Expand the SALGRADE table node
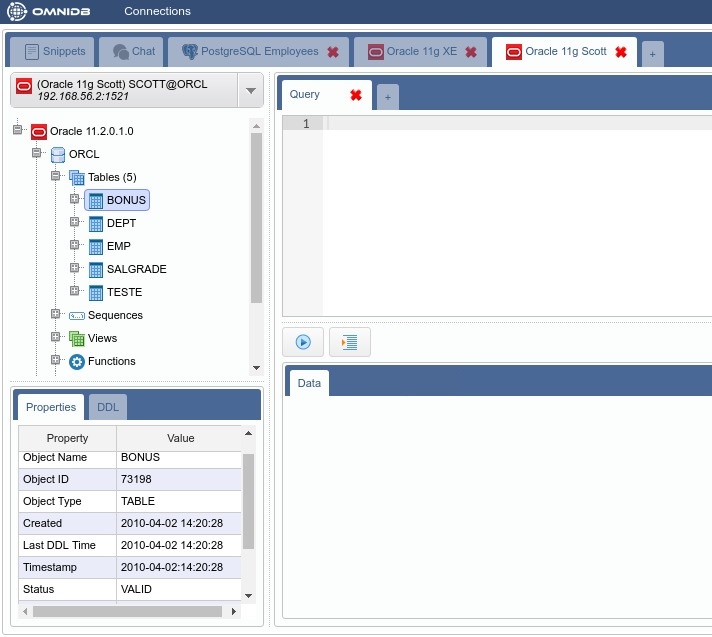Image resolution: width=712 pixels, height=637 pixels. click(74, 268)
